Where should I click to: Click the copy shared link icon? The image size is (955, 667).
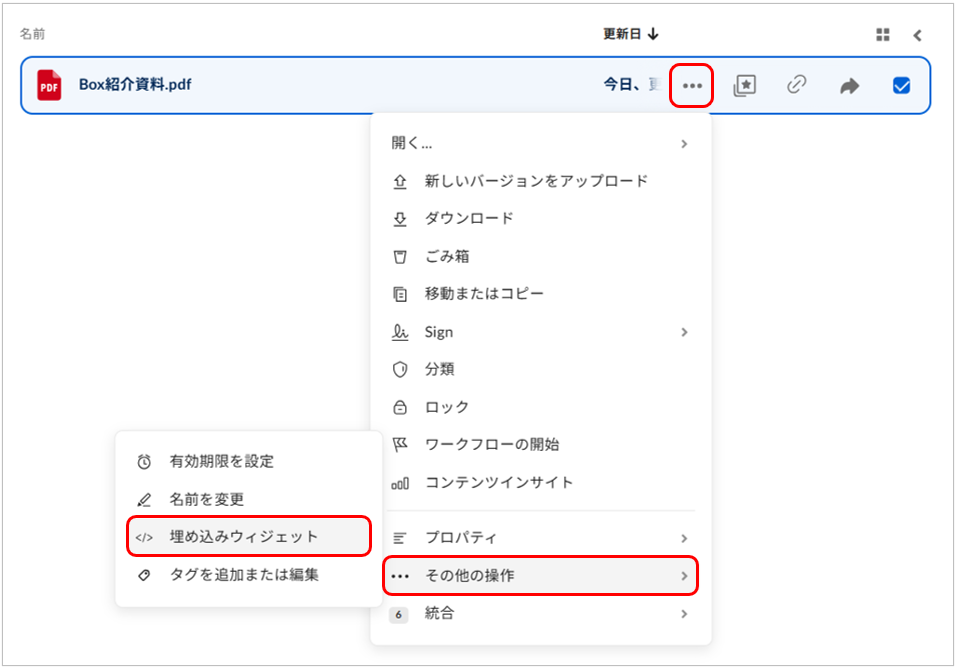coord(796,86)
